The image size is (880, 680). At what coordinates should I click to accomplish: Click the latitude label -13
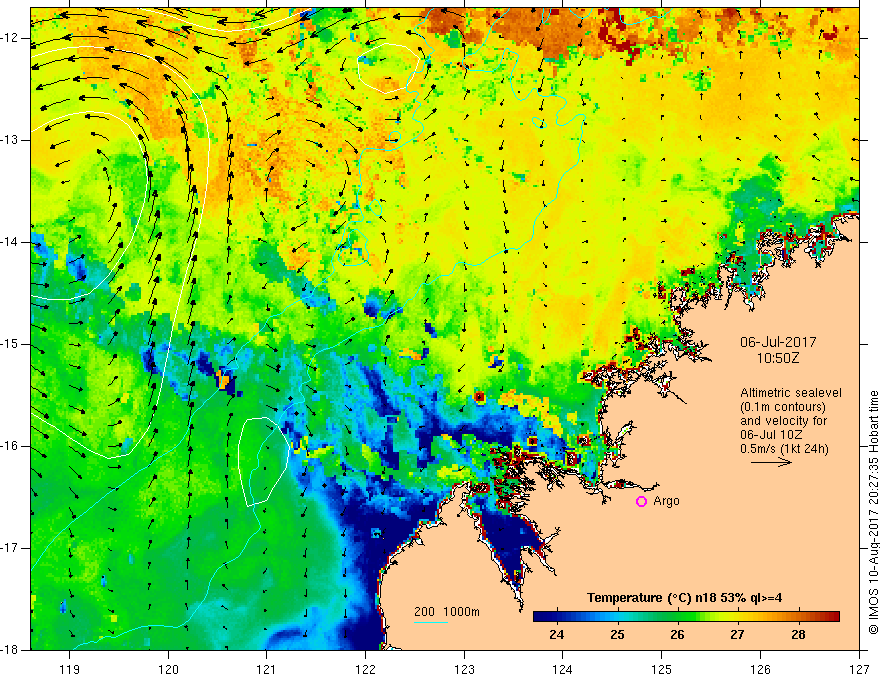(x=10, y=140)
